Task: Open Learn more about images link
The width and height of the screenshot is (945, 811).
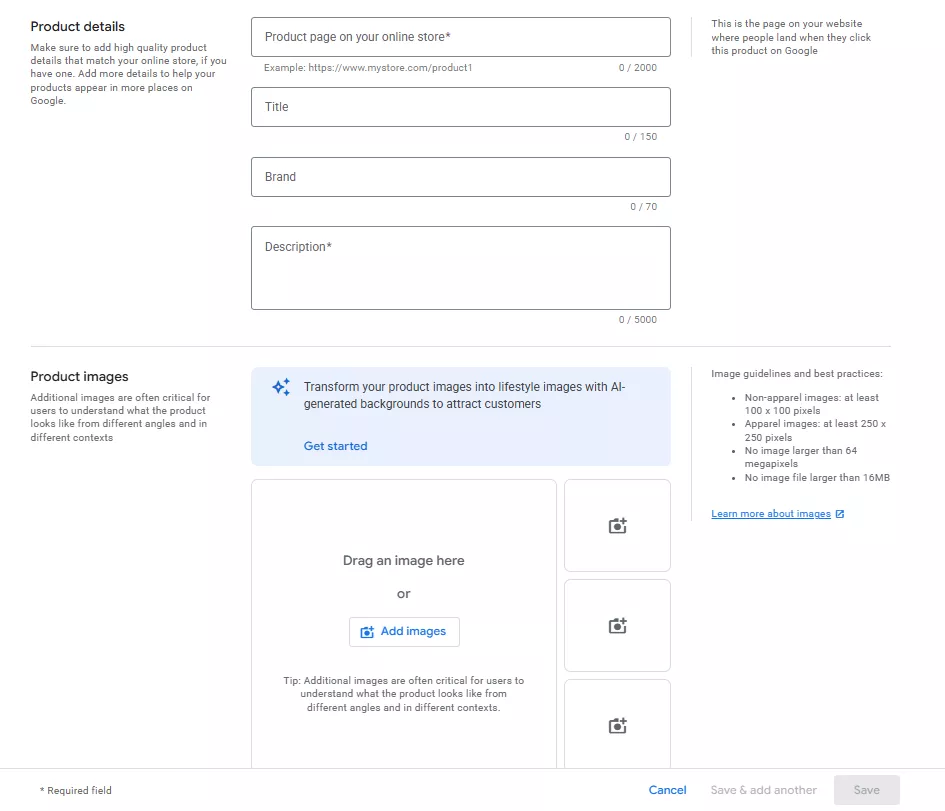Action: pos(770,514)
